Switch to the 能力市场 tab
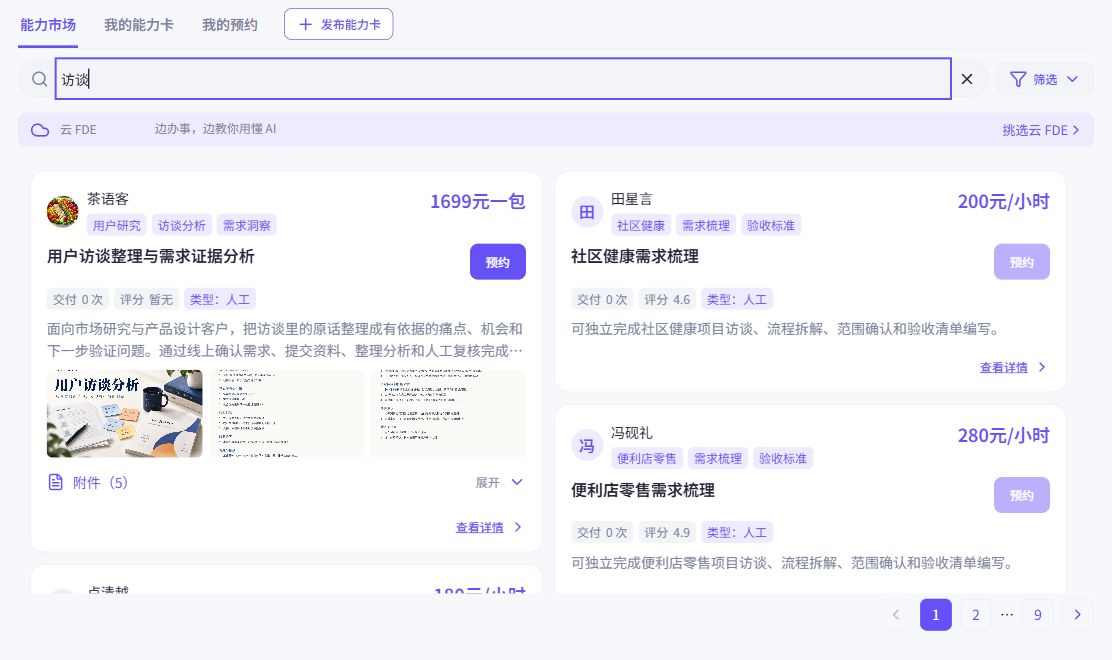This screenshot has height=660, width=1112. point(48,25)
